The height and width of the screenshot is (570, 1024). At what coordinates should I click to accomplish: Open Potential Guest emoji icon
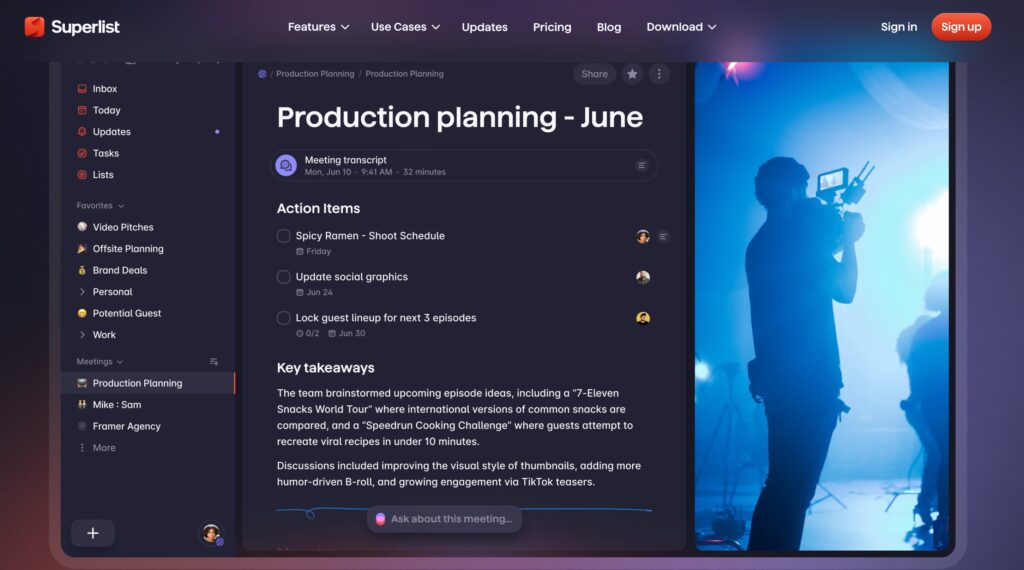(x=82, y=313)
